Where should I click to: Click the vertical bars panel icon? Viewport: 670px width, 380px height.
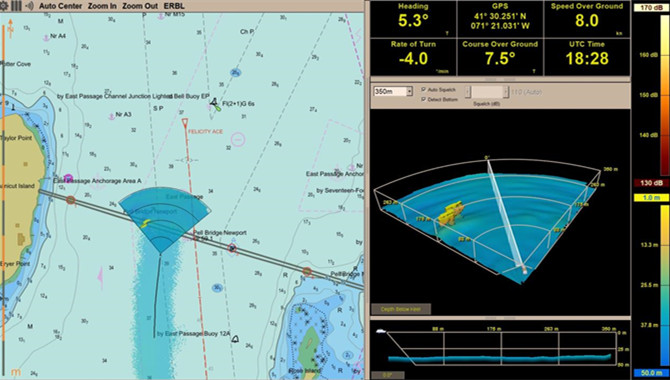[16, 6]
